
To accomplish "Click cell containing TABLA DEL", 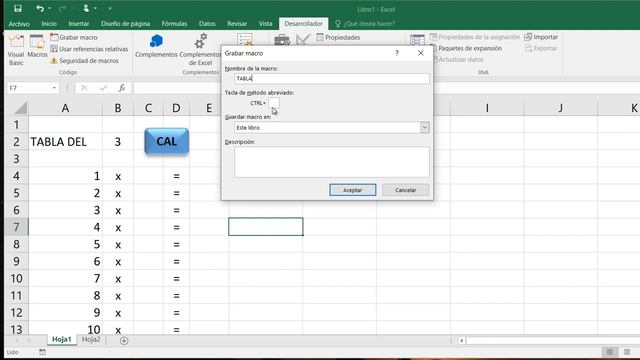I will 65,142.
